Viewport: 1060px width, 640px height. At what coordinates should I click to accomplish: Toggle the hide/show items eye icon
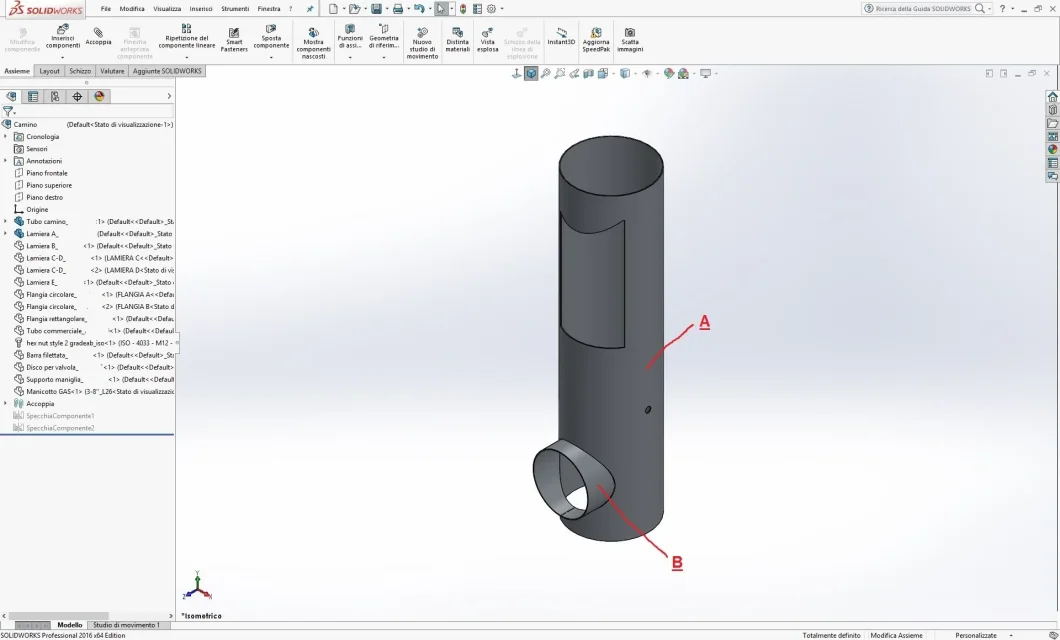click(x=647, y=74)
